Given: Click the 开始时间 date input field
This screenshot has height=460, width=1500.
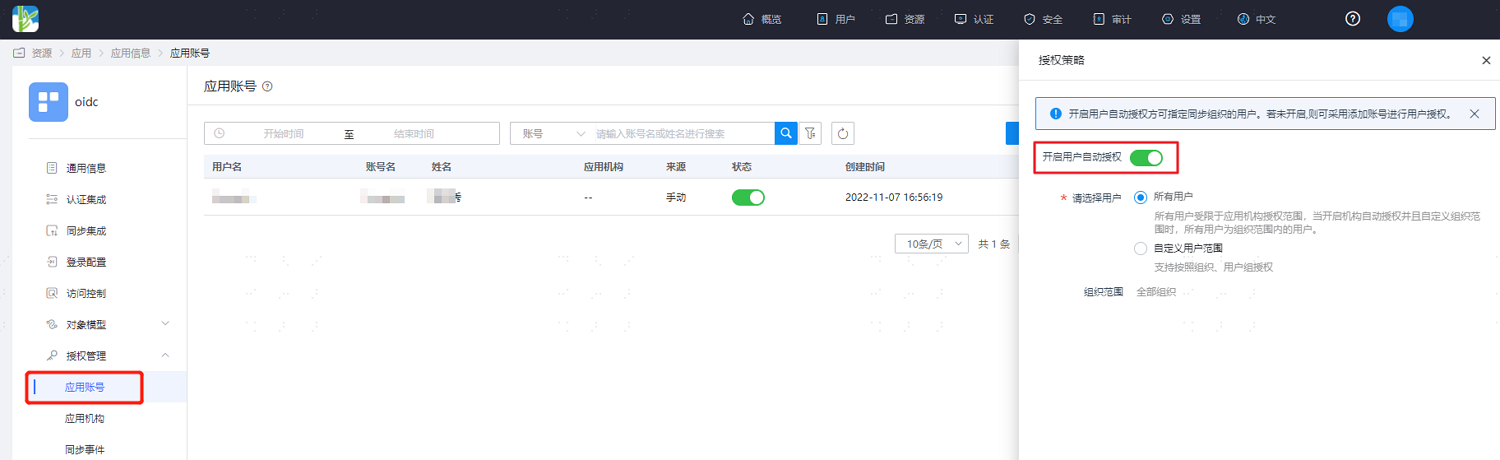Looking at the screenshot, I should pyautogui.click(x=282, y=133).
